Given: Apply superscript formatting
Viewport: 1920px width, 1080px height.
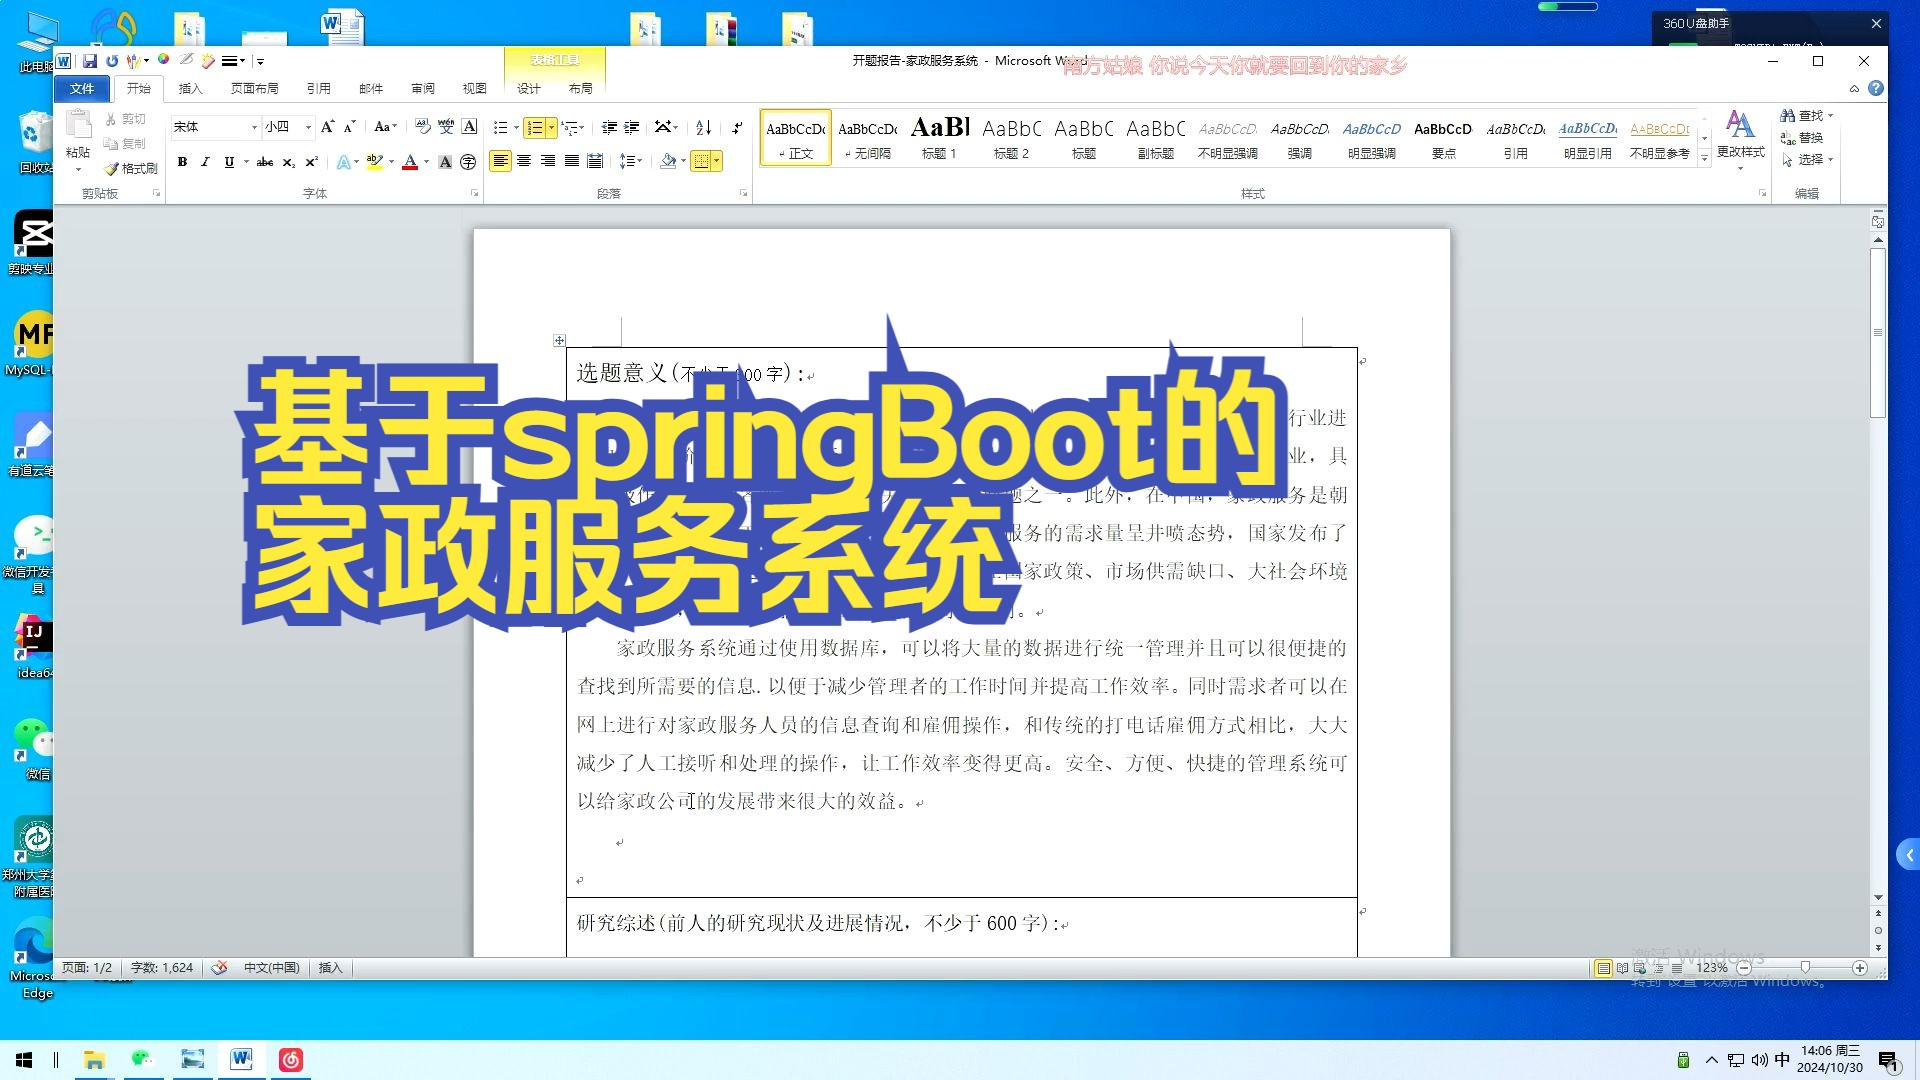Looking at the screenshot, I should tap(311, 161).
